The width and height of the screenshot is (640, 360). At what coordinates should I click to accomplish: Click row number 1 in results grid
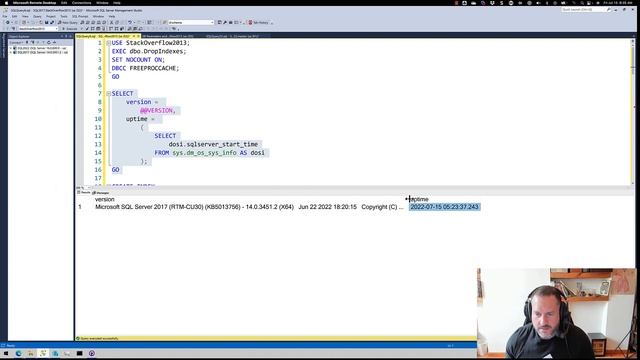[x=80, y=207]
